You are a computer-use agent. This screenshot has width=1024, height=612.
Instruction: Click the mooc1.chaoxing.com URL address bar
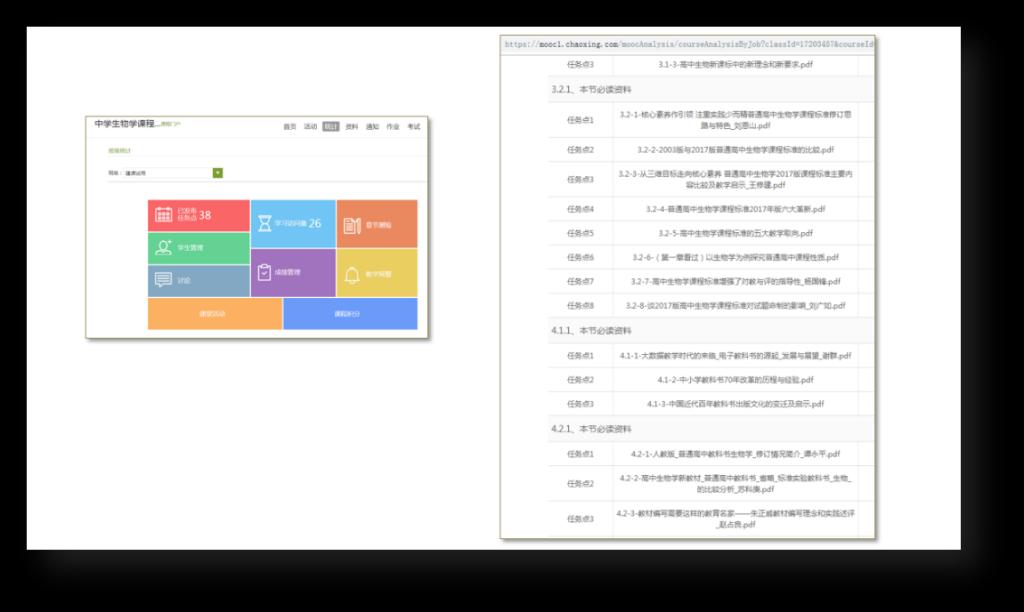[688, 45]
